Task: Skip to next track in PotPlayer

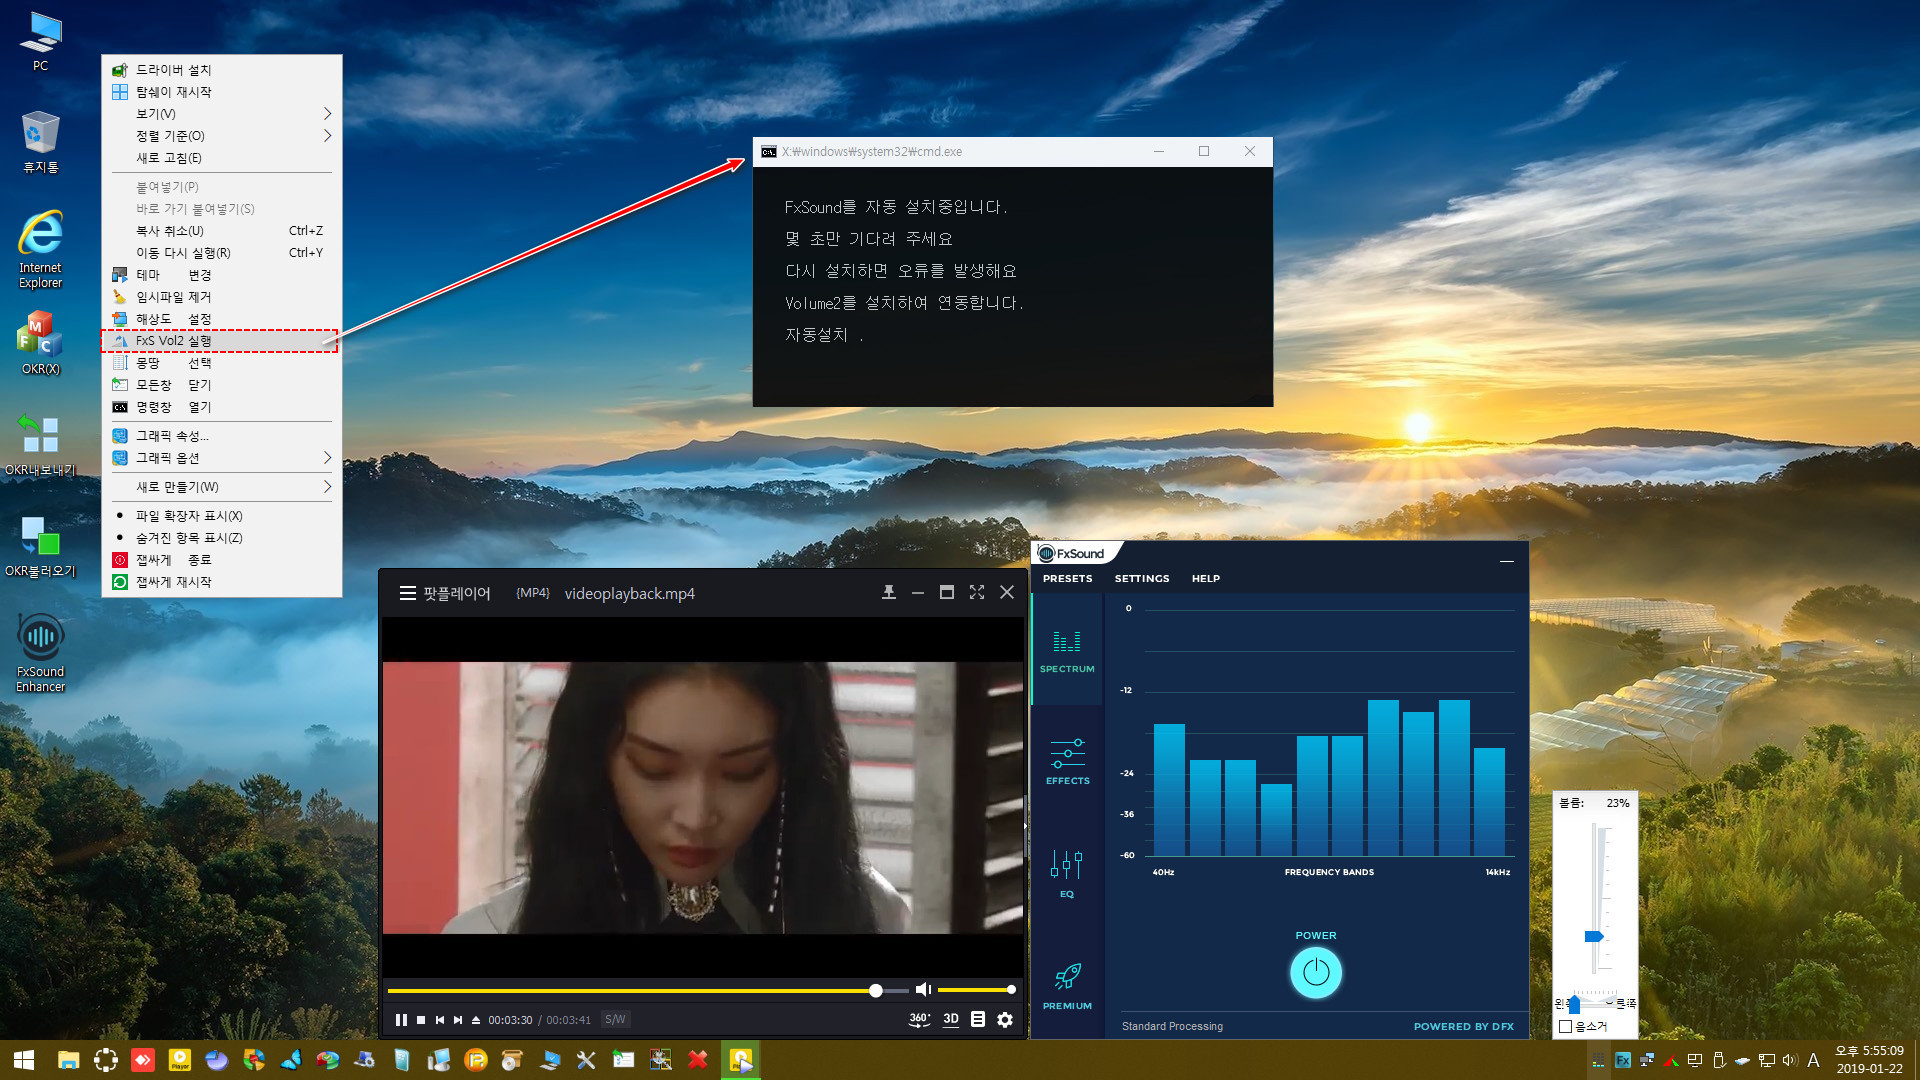Action: [x=458, y=1020]
